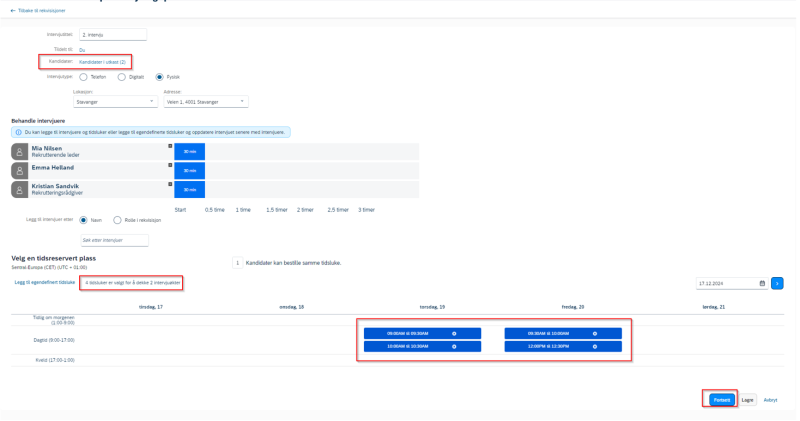This screenshot has height=421, width=800.
Task: Select Digitalt interview type
Action: (121, 77)
